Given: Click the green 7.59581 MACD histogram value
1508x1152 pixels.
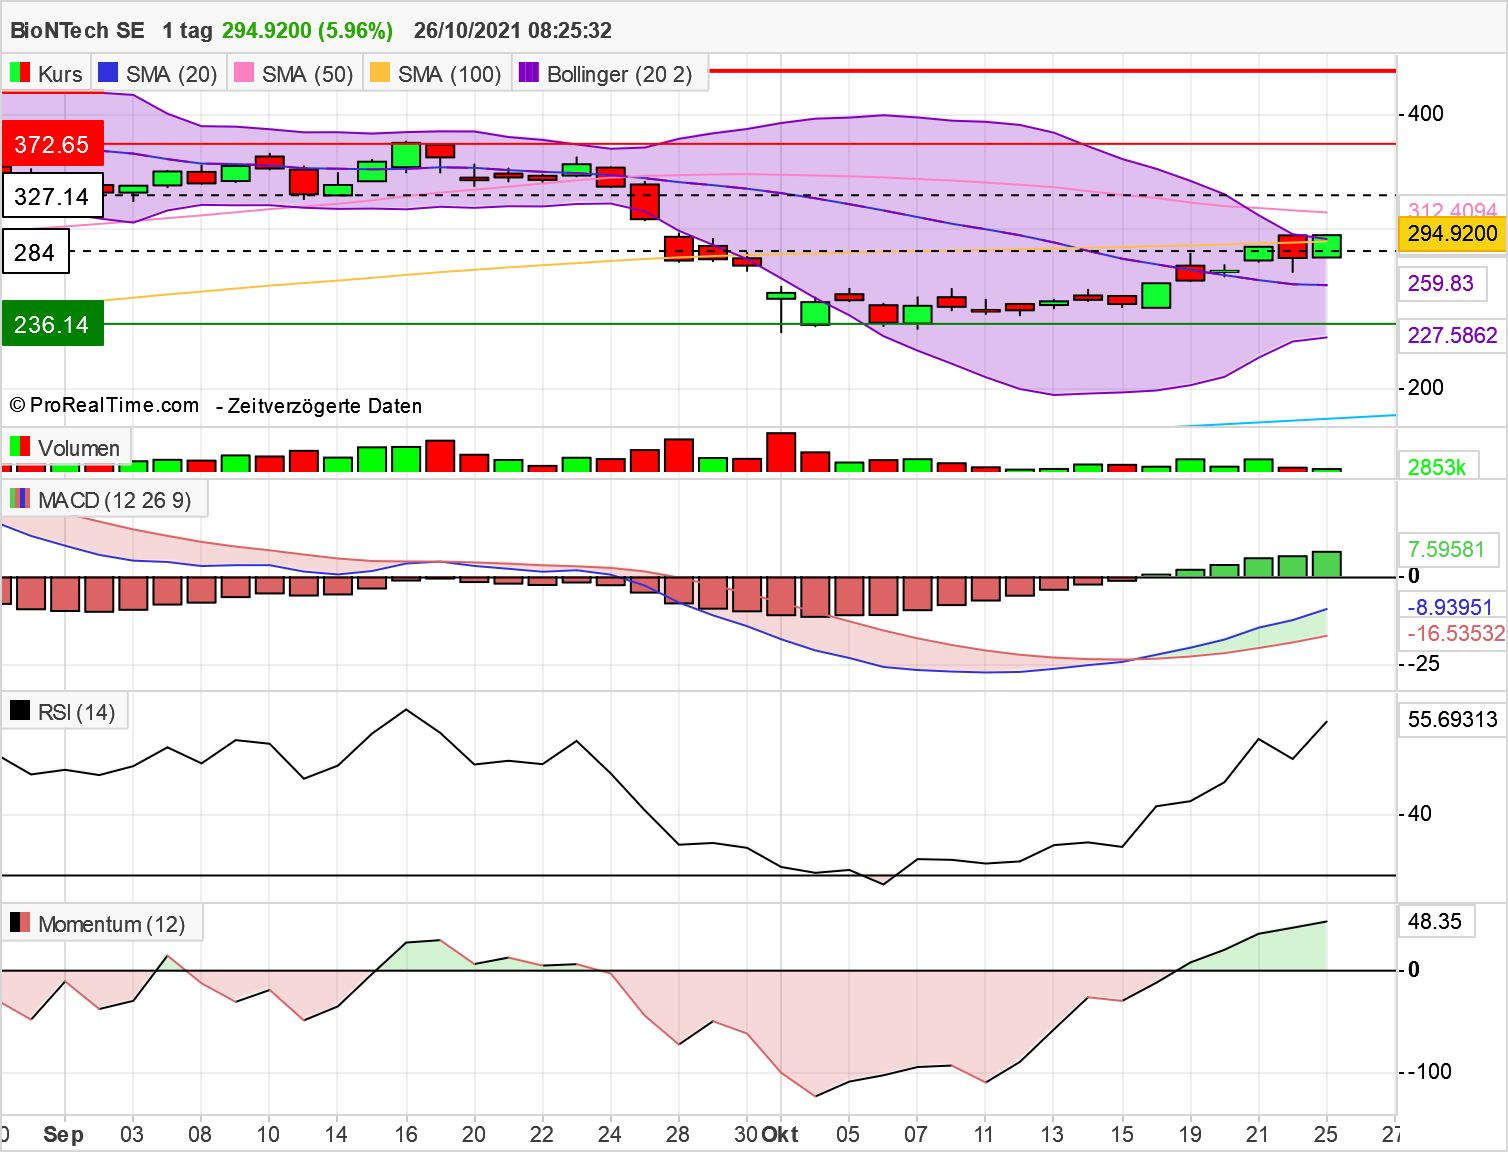Looking at the screenshot, I should tap(1447, 549).
